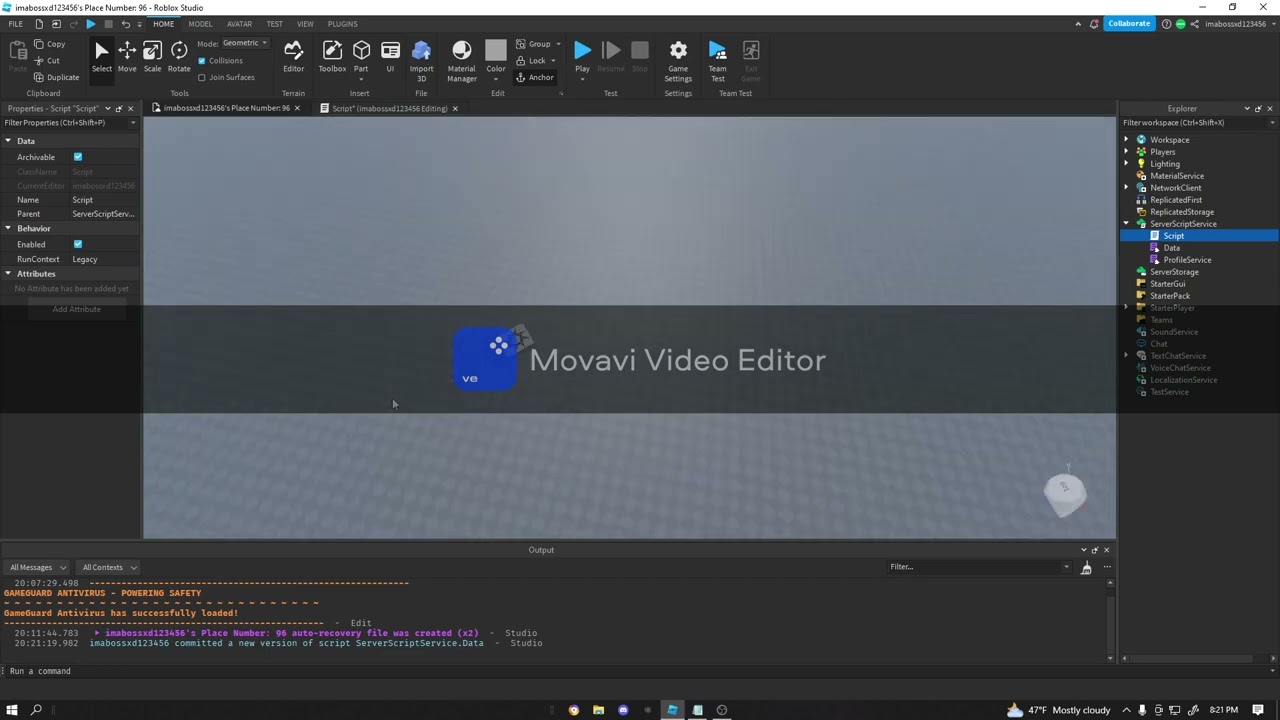Start playtest with the Play button

pos(582,56)
